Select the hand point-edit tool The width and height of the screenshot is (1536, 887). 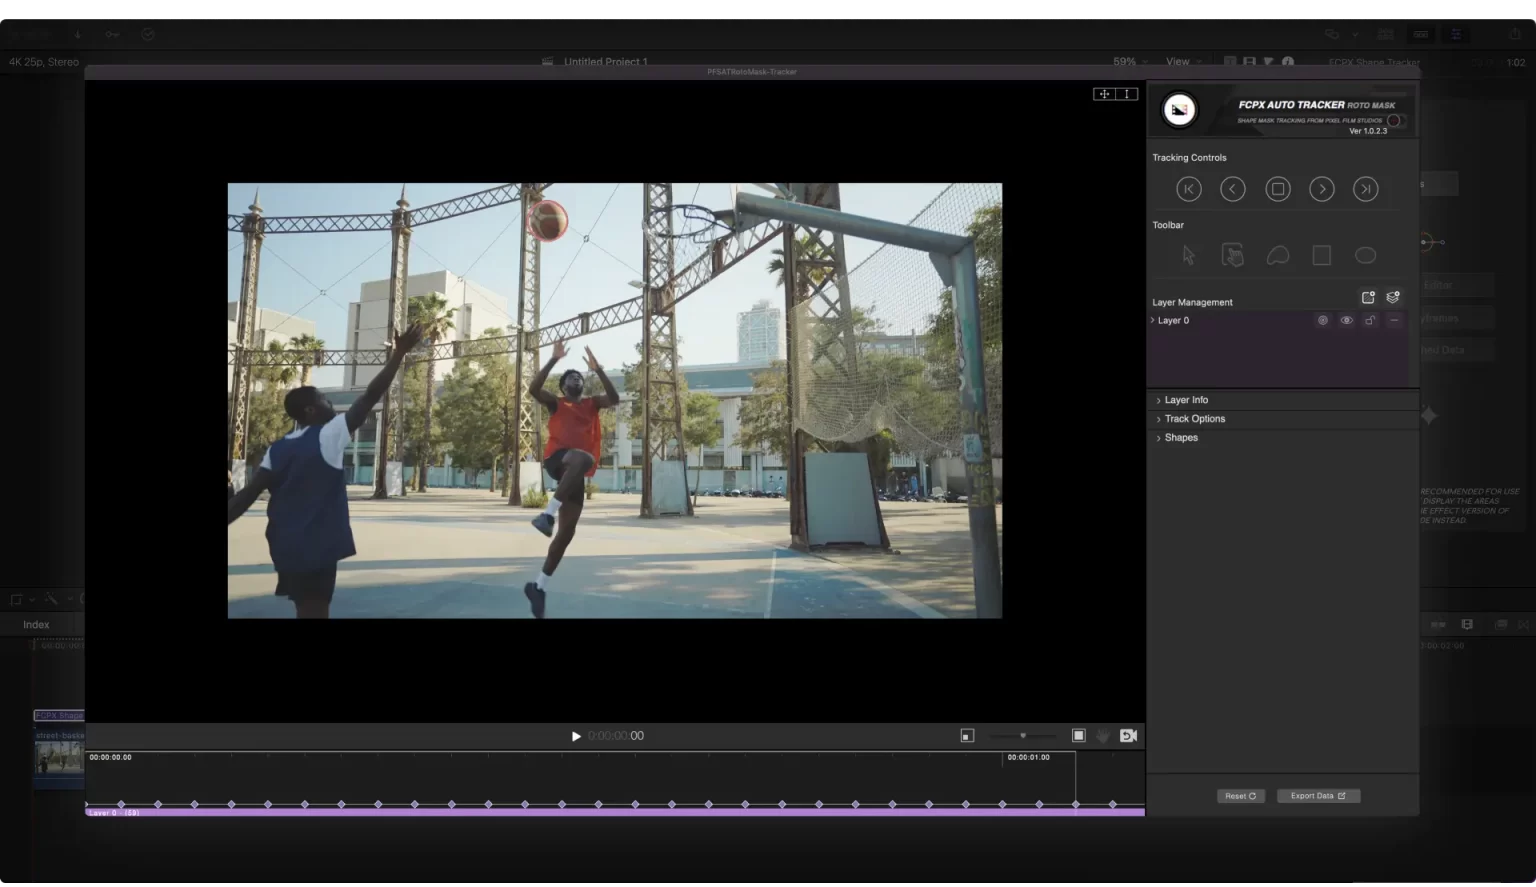click(1233, 256)
